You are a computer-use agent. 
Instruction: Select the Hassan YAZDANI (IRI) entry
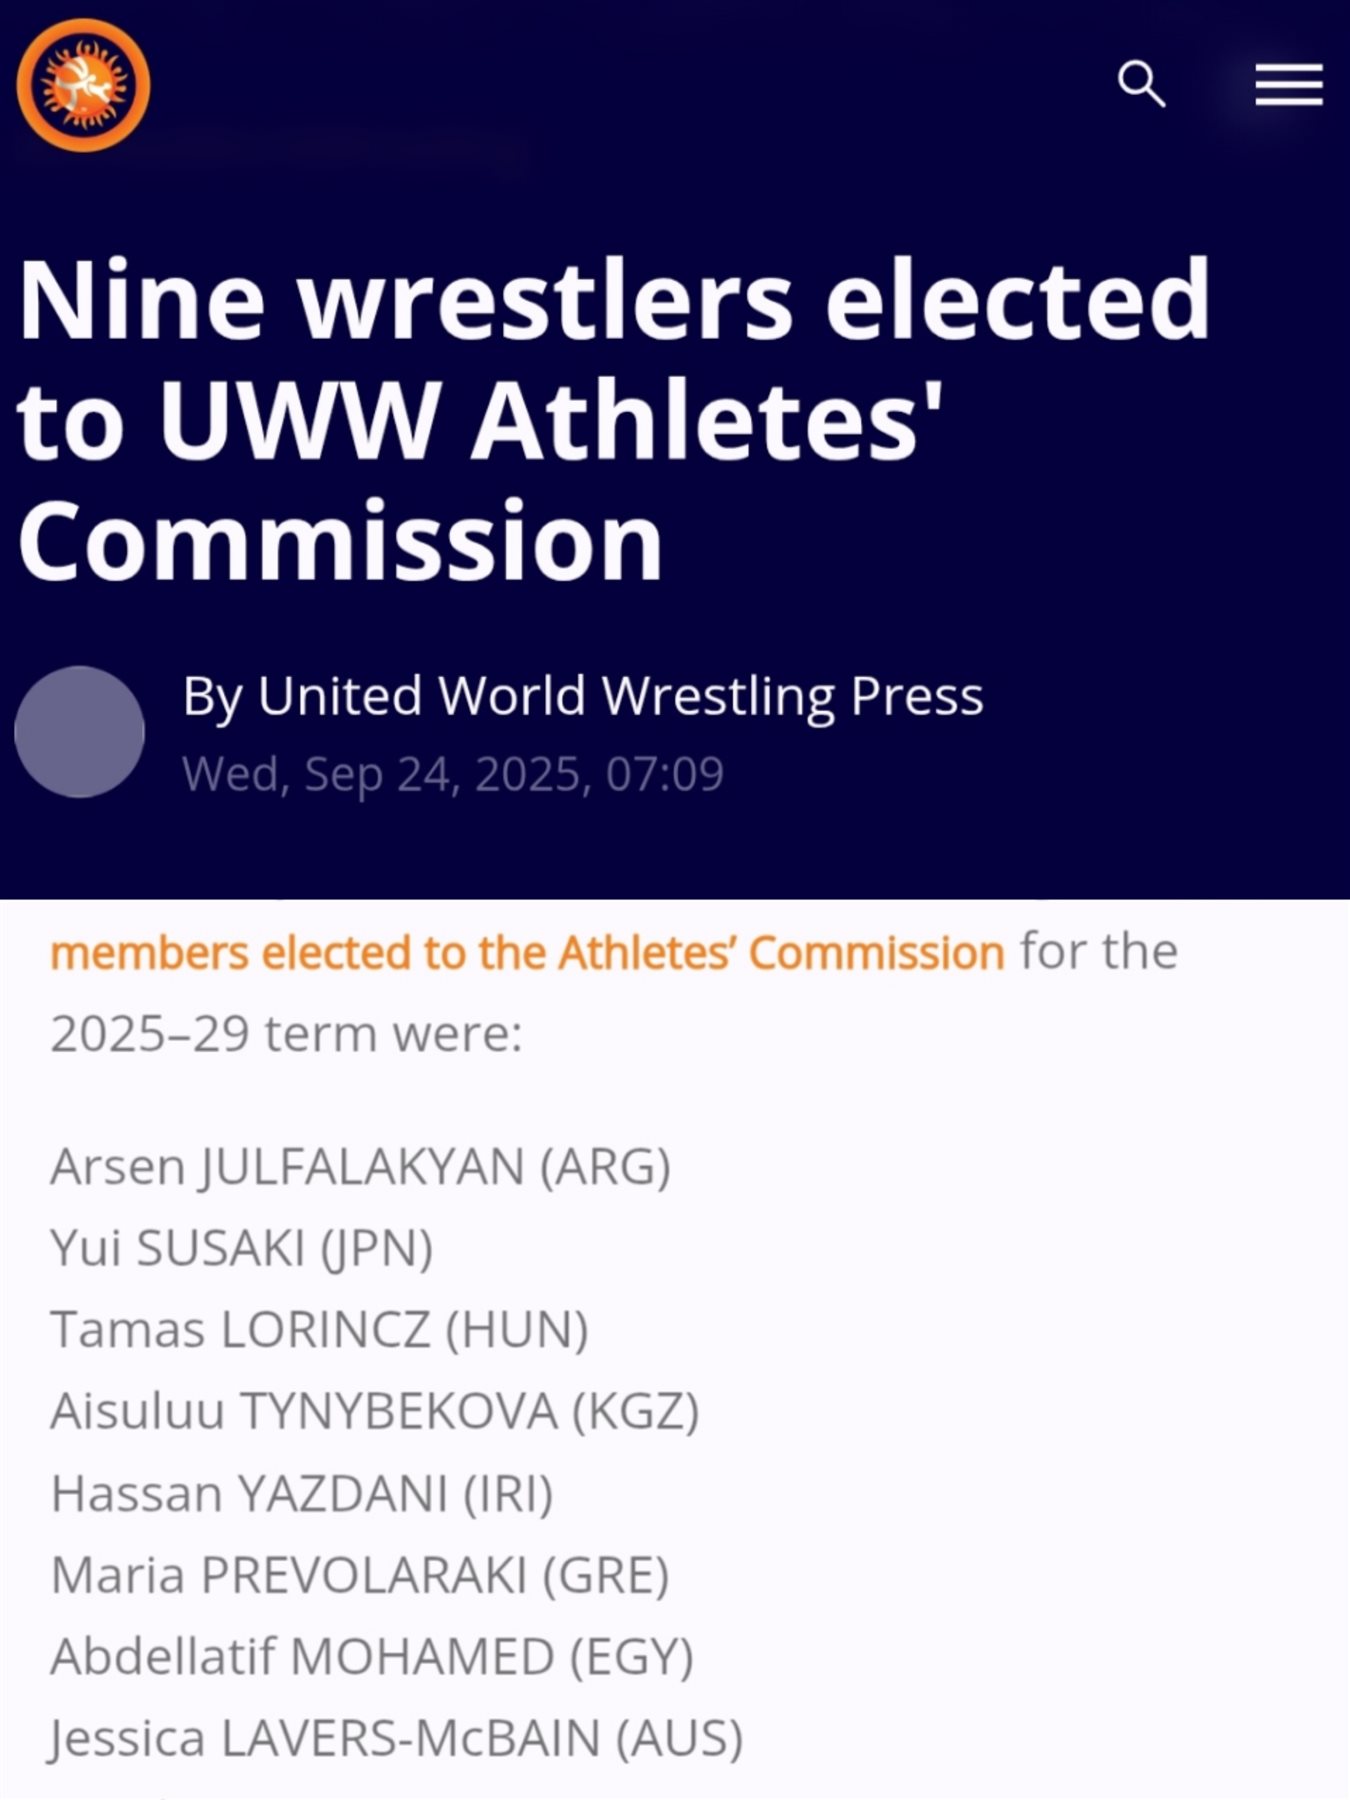pos(301,1494)
